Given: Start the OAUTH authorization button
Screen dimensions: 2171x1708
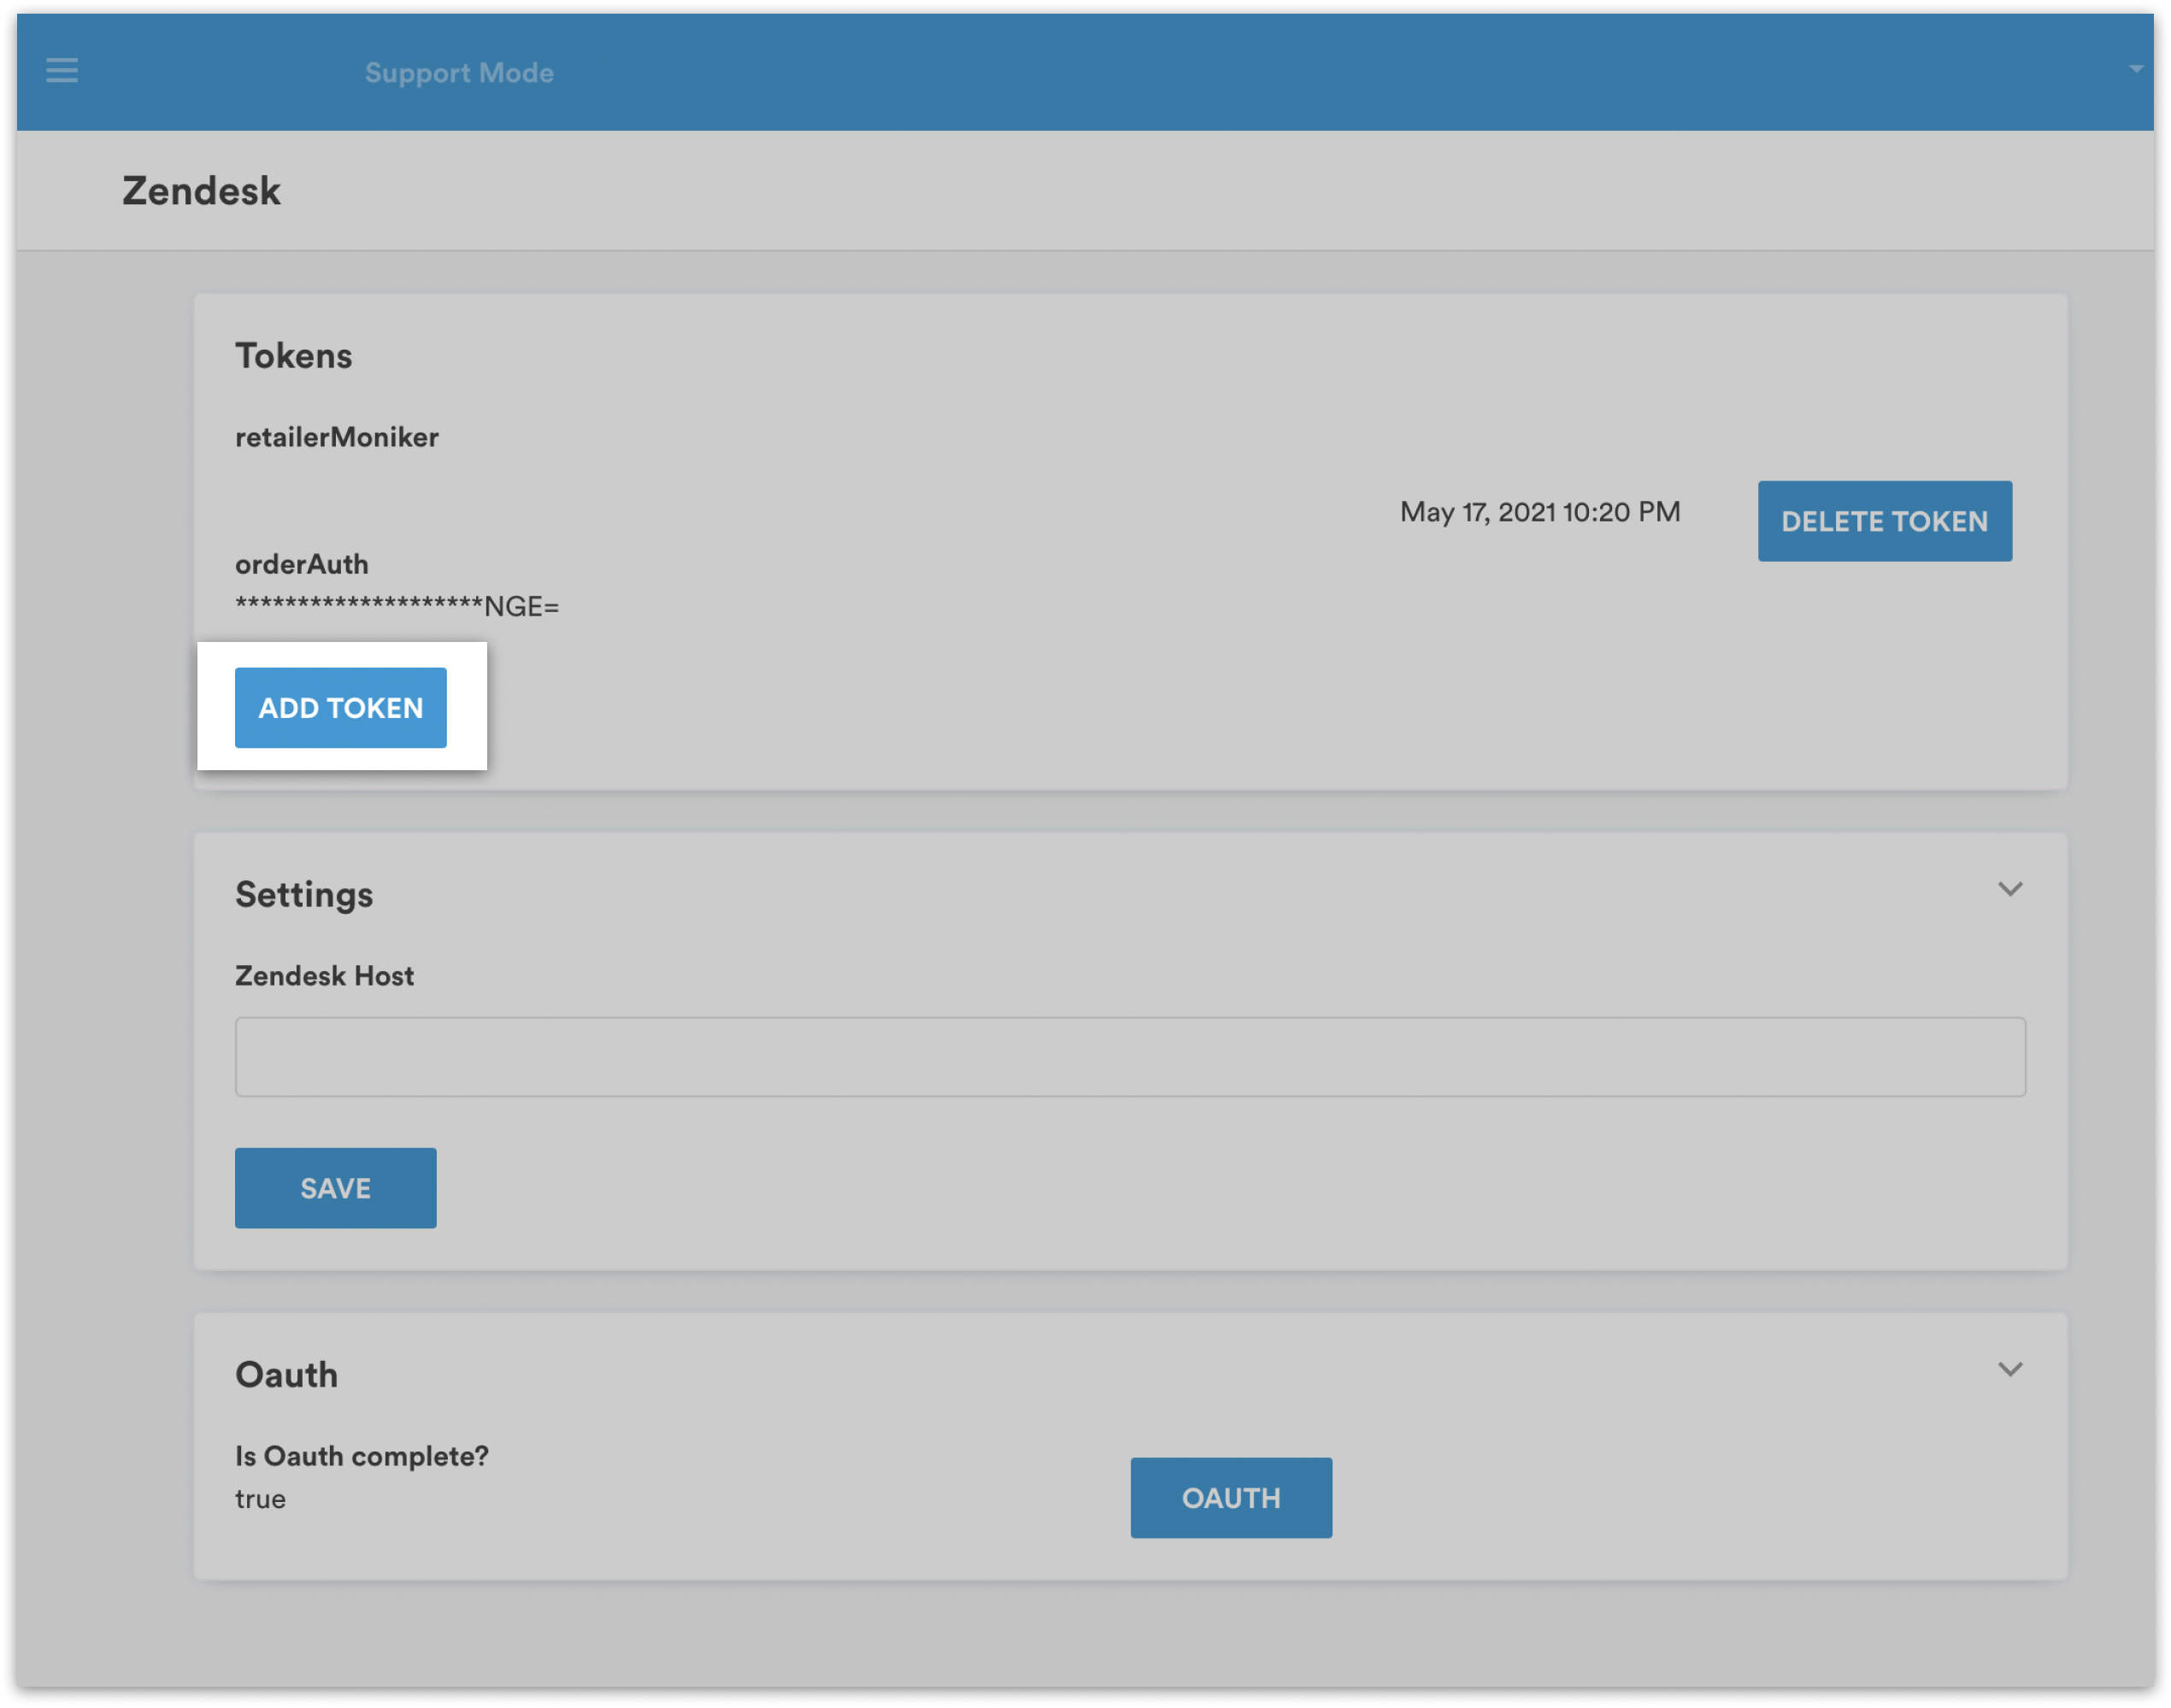Looking at the screenshot, I should (1231, 1497).
